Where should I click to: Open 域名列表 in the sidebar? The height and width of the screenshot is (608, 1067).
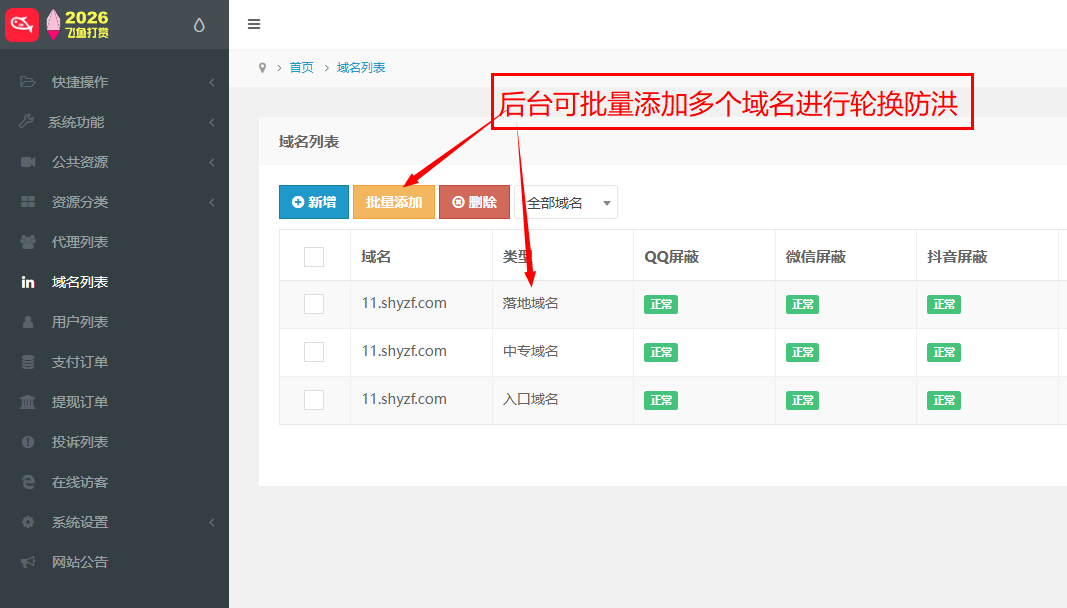80,282
